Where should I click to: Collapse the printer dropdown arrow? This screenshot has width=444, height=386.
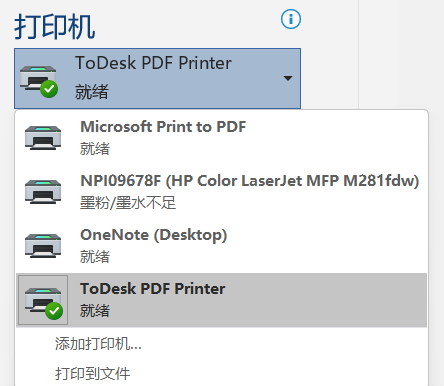[288, 78]
